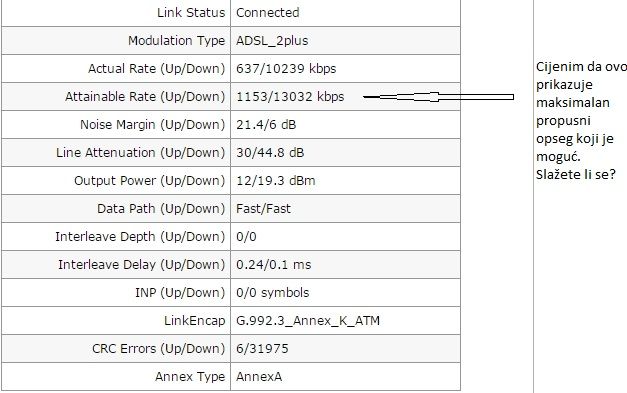The image size is (627, 393).
Task: Click the Connected status value
Action: click(268, 13)
